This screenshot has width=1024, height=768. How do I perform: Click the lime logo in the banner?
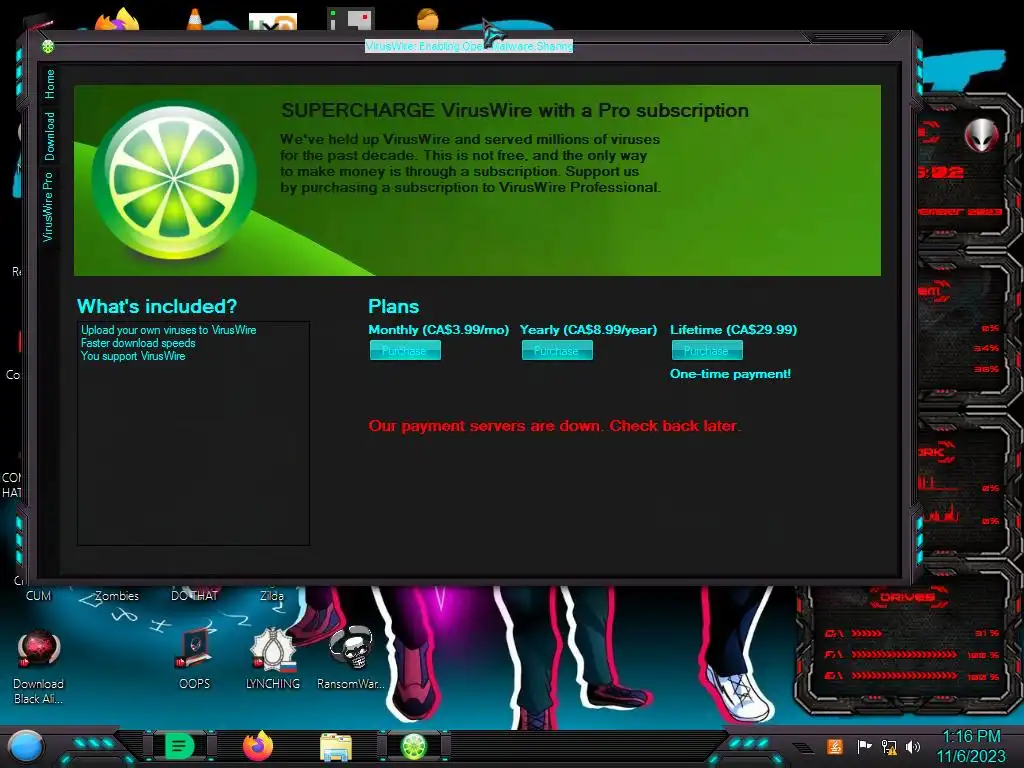(x=174, y=181)
